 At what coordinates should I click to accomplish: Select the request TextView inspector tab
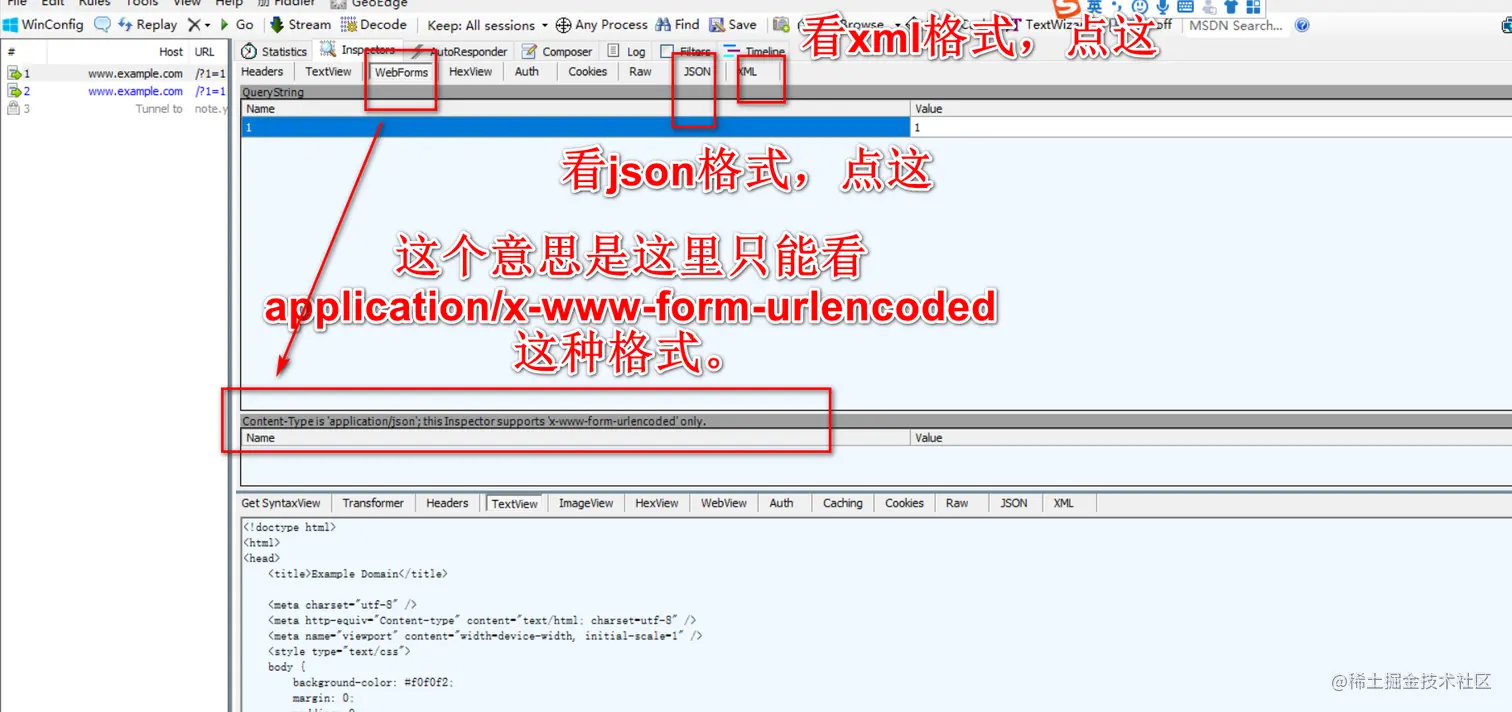[329, 72]
